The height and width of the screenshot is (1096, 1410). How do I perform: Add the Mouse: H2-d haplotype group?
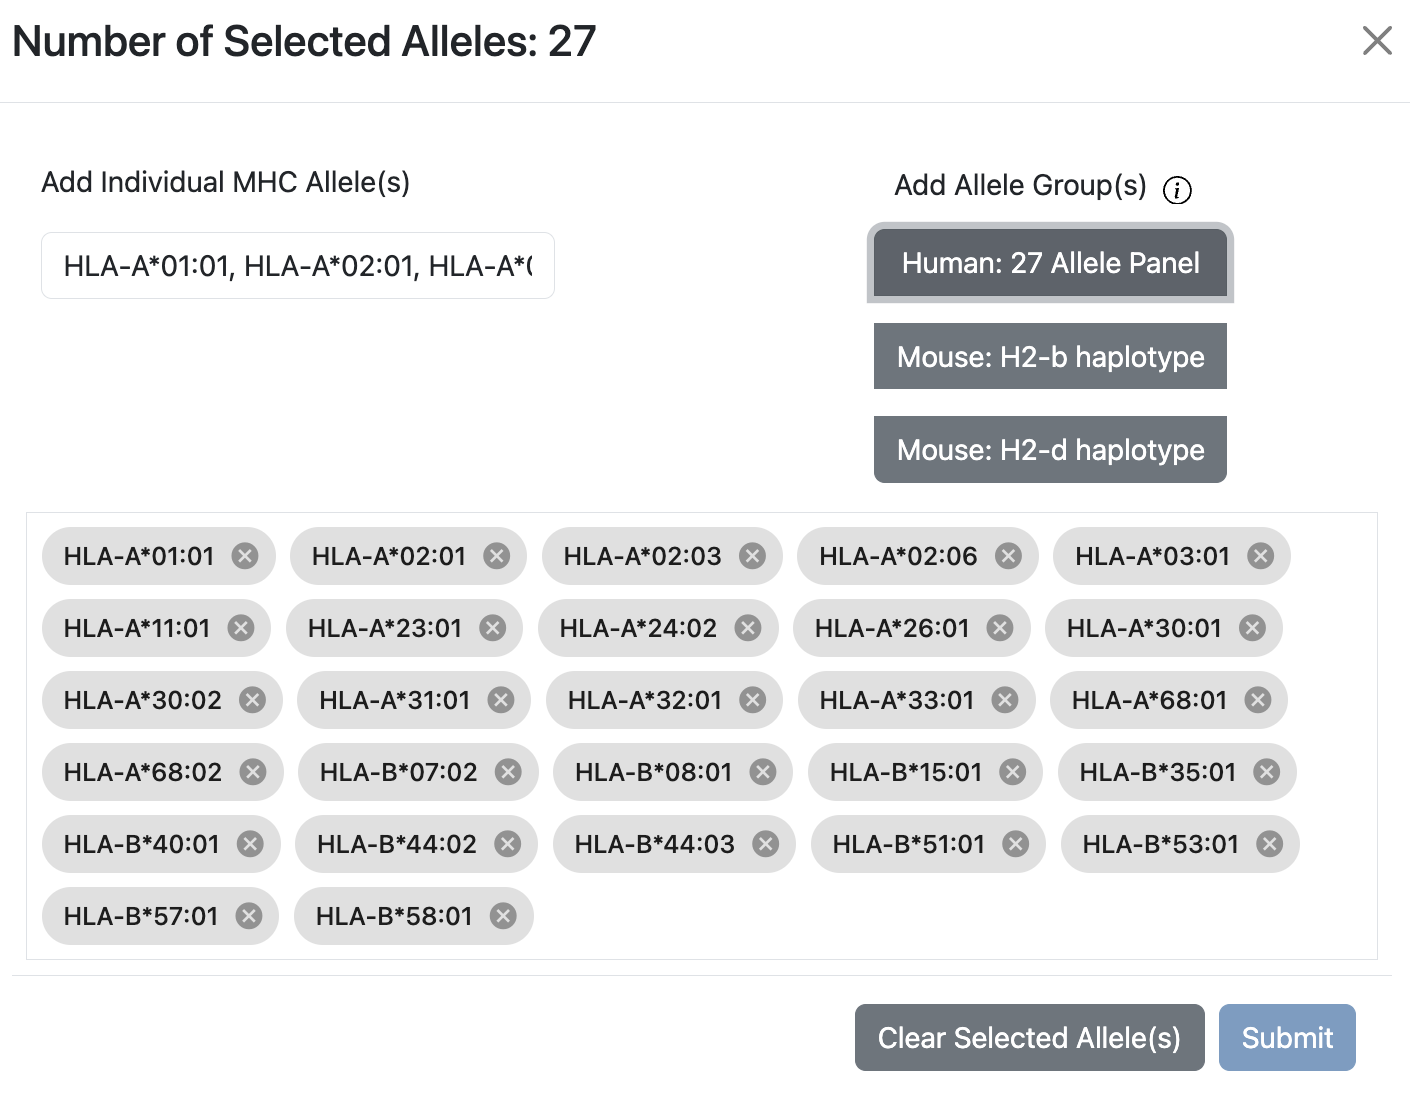[x=1050, y=449]
